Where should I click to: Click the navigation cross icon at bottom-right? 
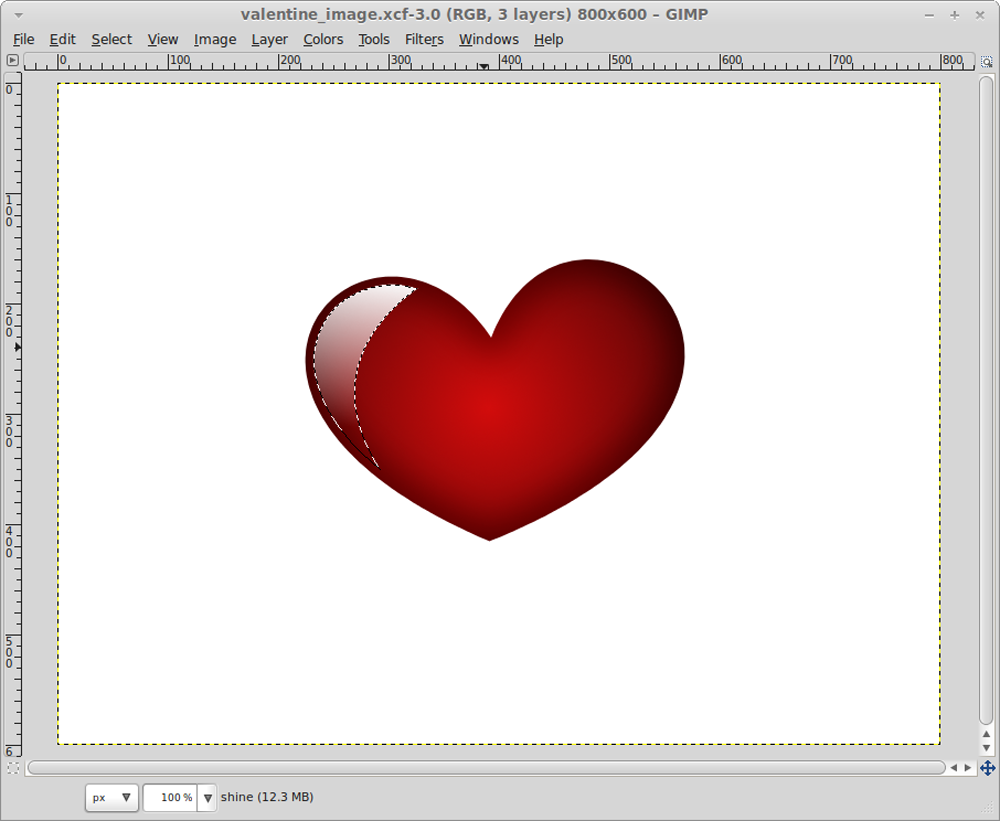(x=987, y=768)
